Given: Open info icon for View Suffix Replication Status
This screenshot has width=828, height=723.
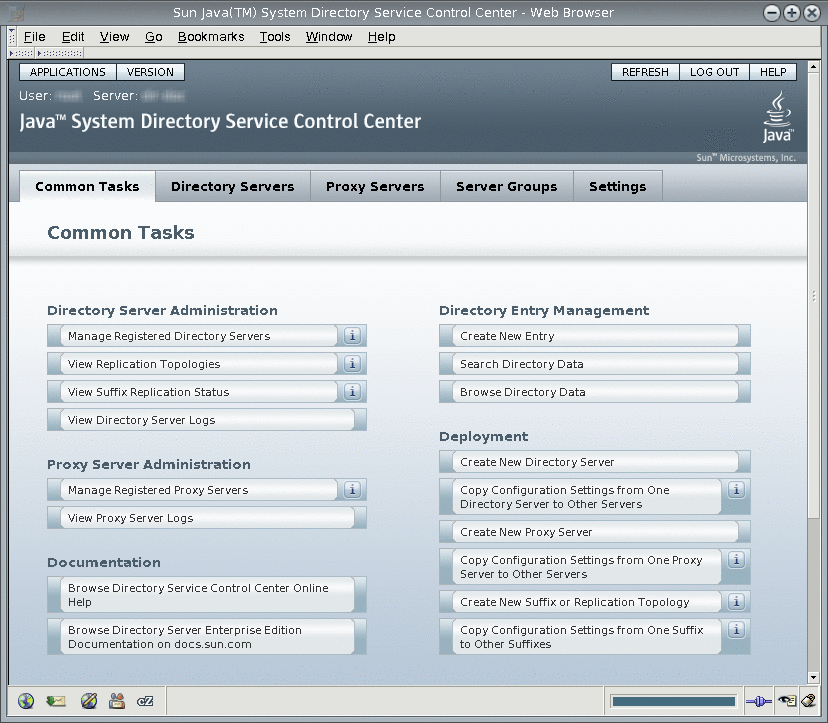Looking at the screenshot, I should pos(352,392).
